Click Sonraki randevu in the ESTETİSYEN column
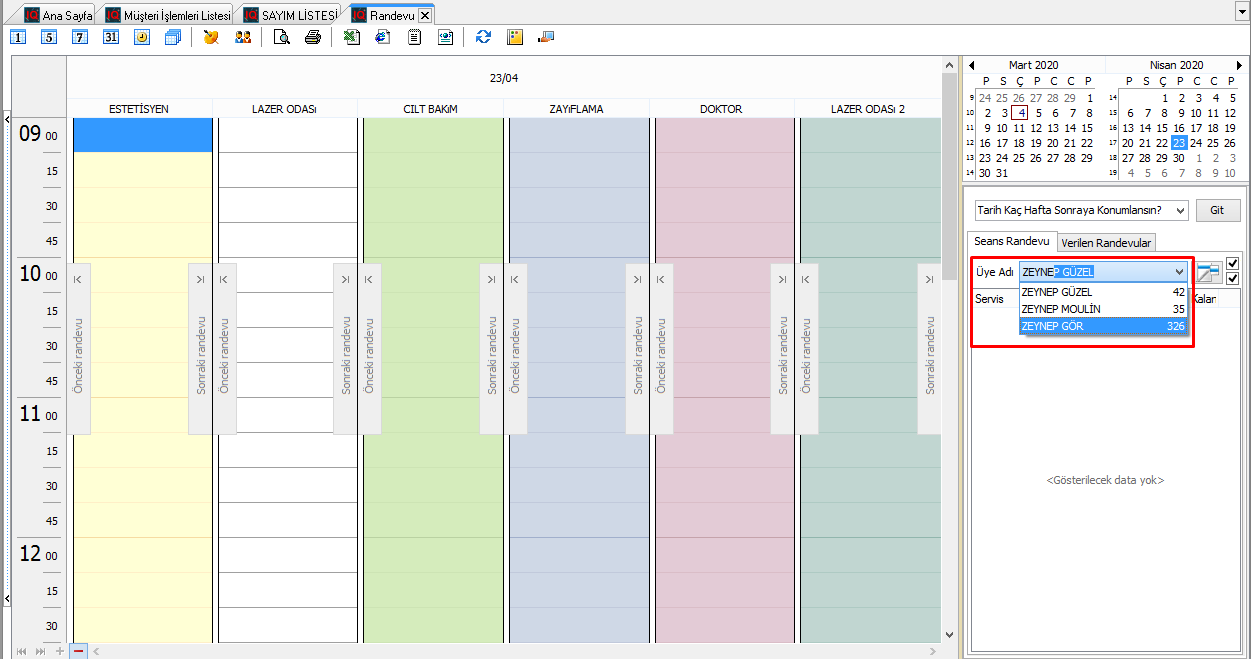 point(200,349)
